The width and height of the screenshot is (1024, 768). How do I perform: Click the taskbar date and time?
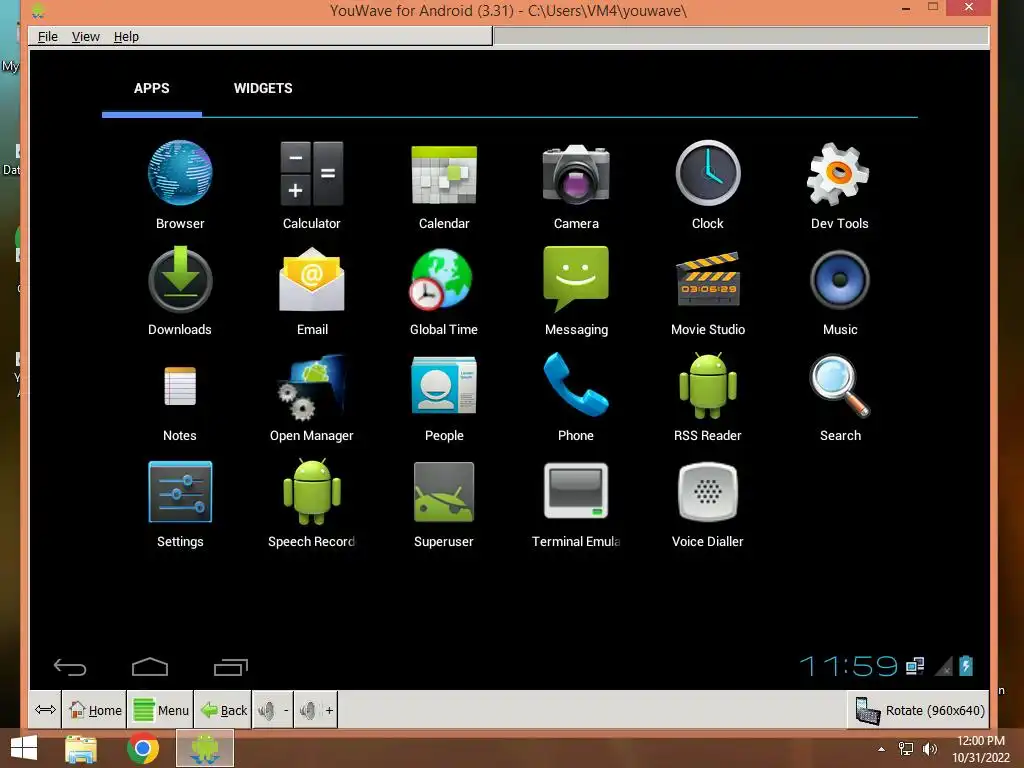(x=980, y=749)
